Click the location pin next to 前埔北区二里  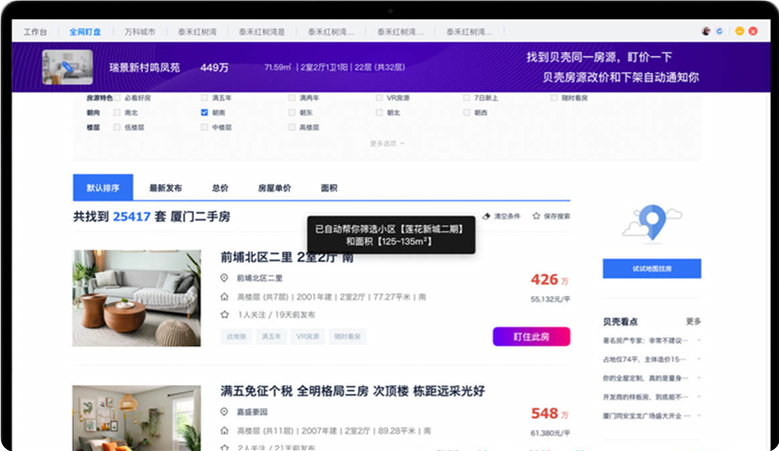coord(224,278)
